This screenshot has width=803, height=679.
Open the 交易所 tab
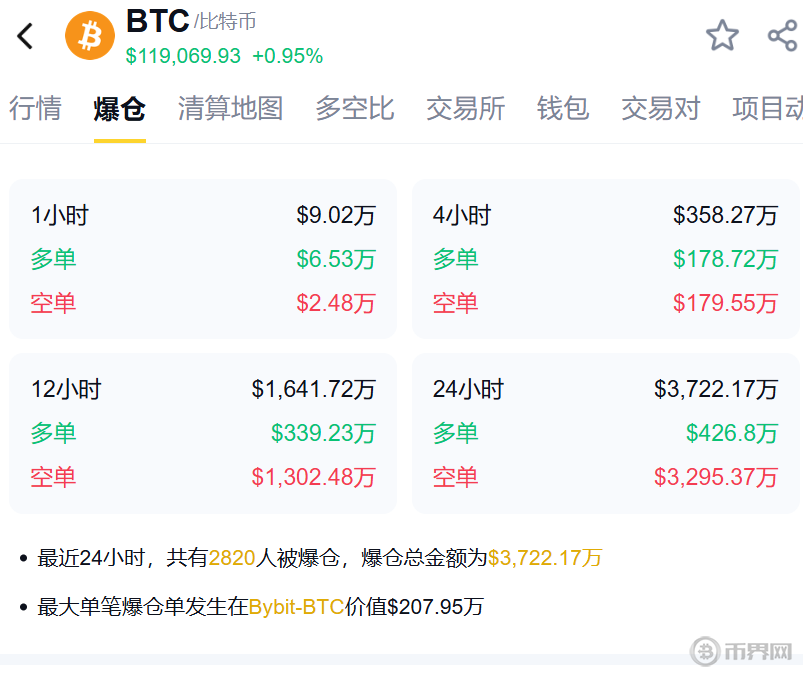[x=465, y=108]
